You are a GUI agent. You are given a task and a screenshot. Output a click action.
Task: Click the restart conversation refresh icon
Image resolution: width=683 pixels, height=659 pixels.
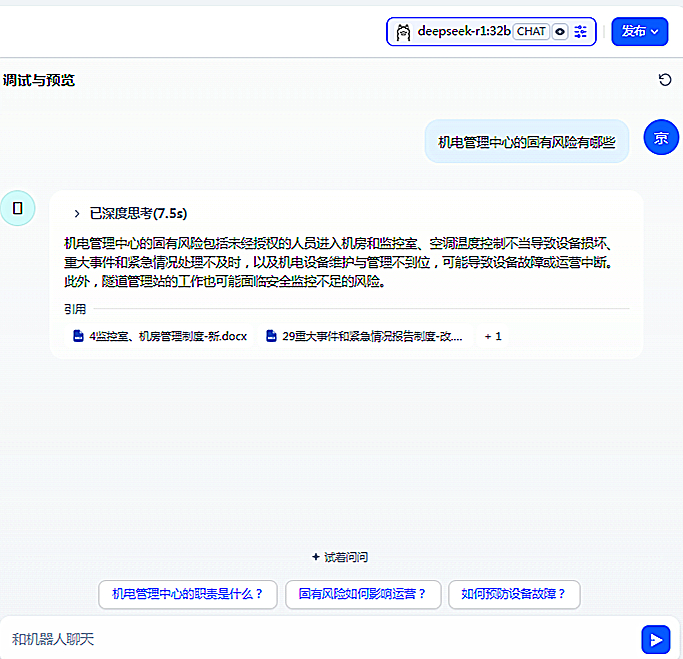coord(665,80)
